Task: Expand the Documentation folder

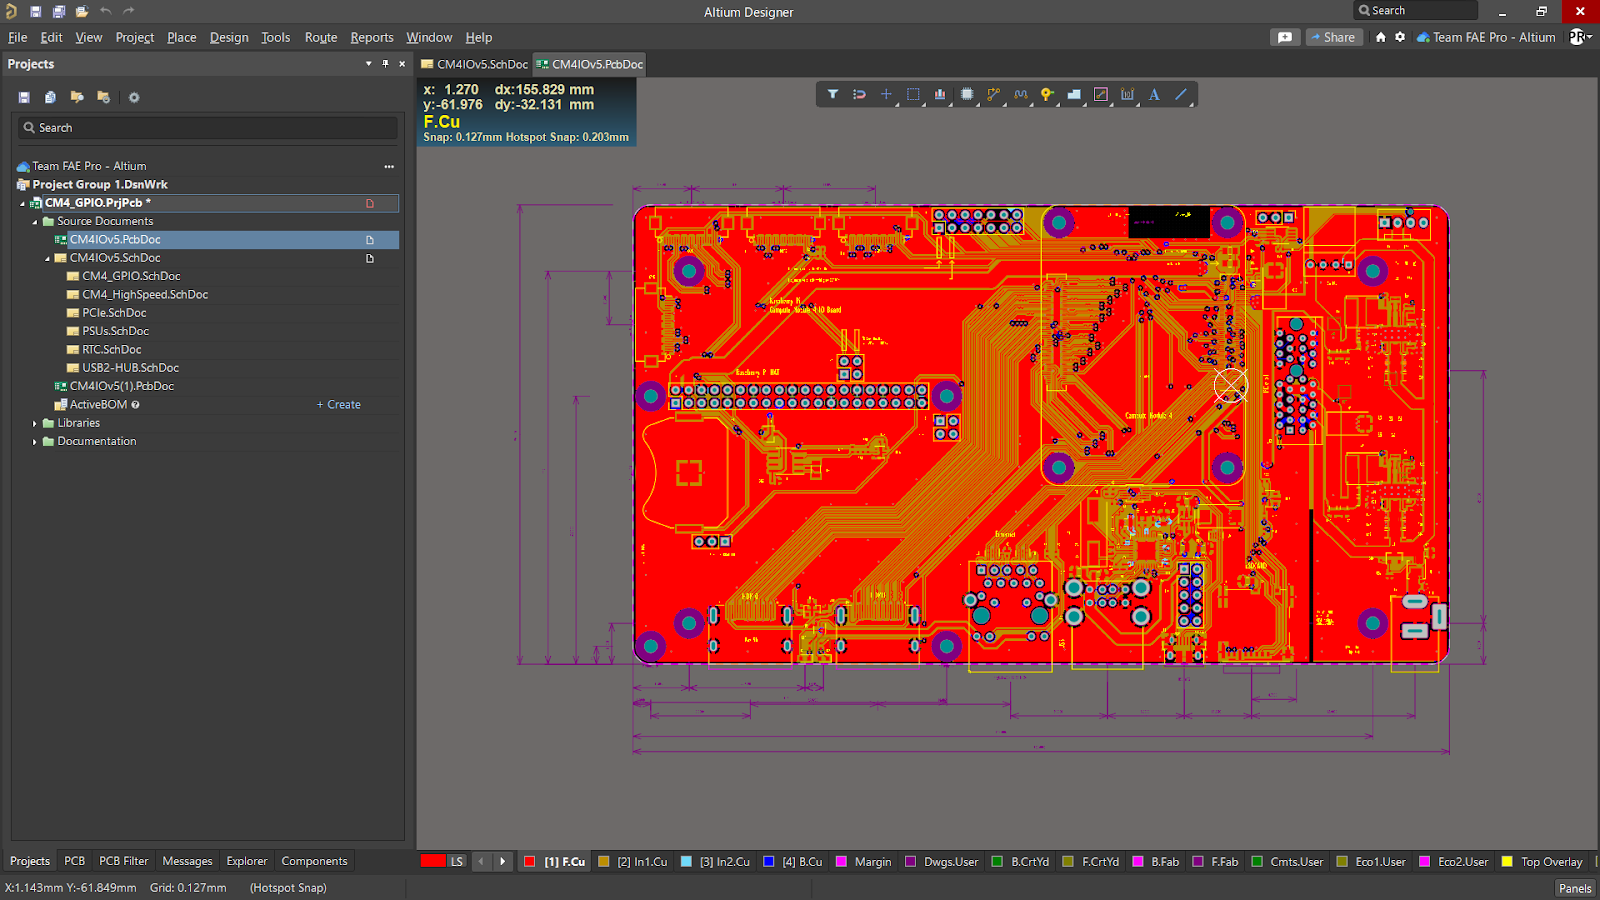Action: tap(35, 442)
